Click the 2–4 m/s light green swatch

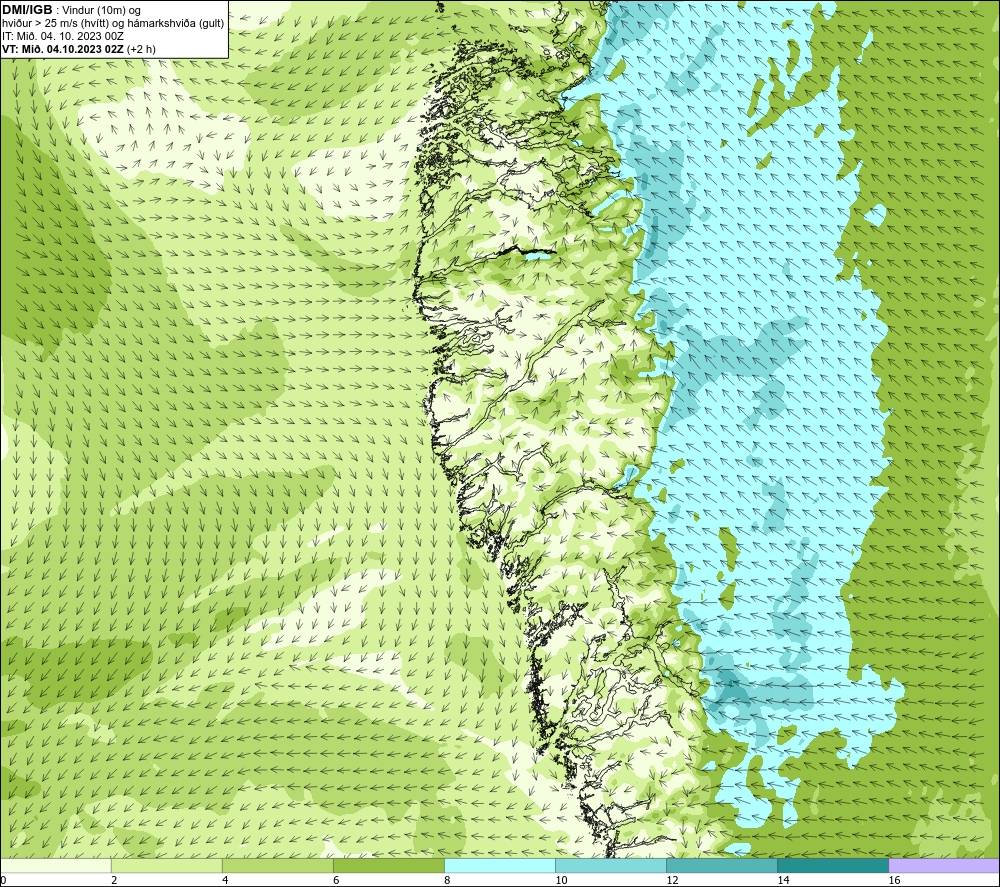(x=167, y=865)
